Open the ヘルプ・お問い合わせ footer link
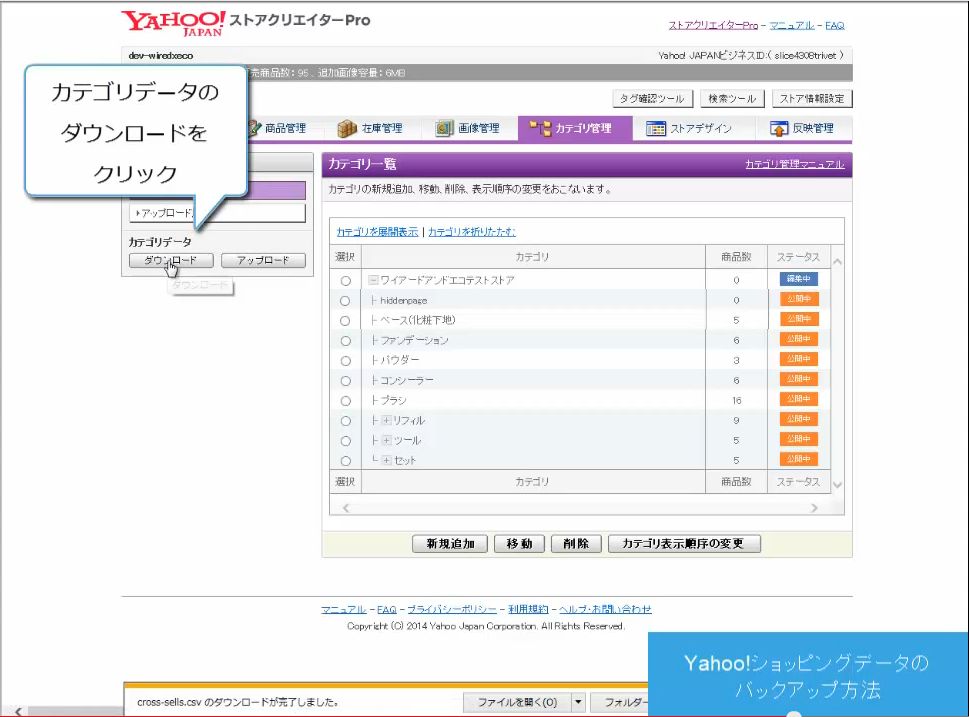 point(605,609)
